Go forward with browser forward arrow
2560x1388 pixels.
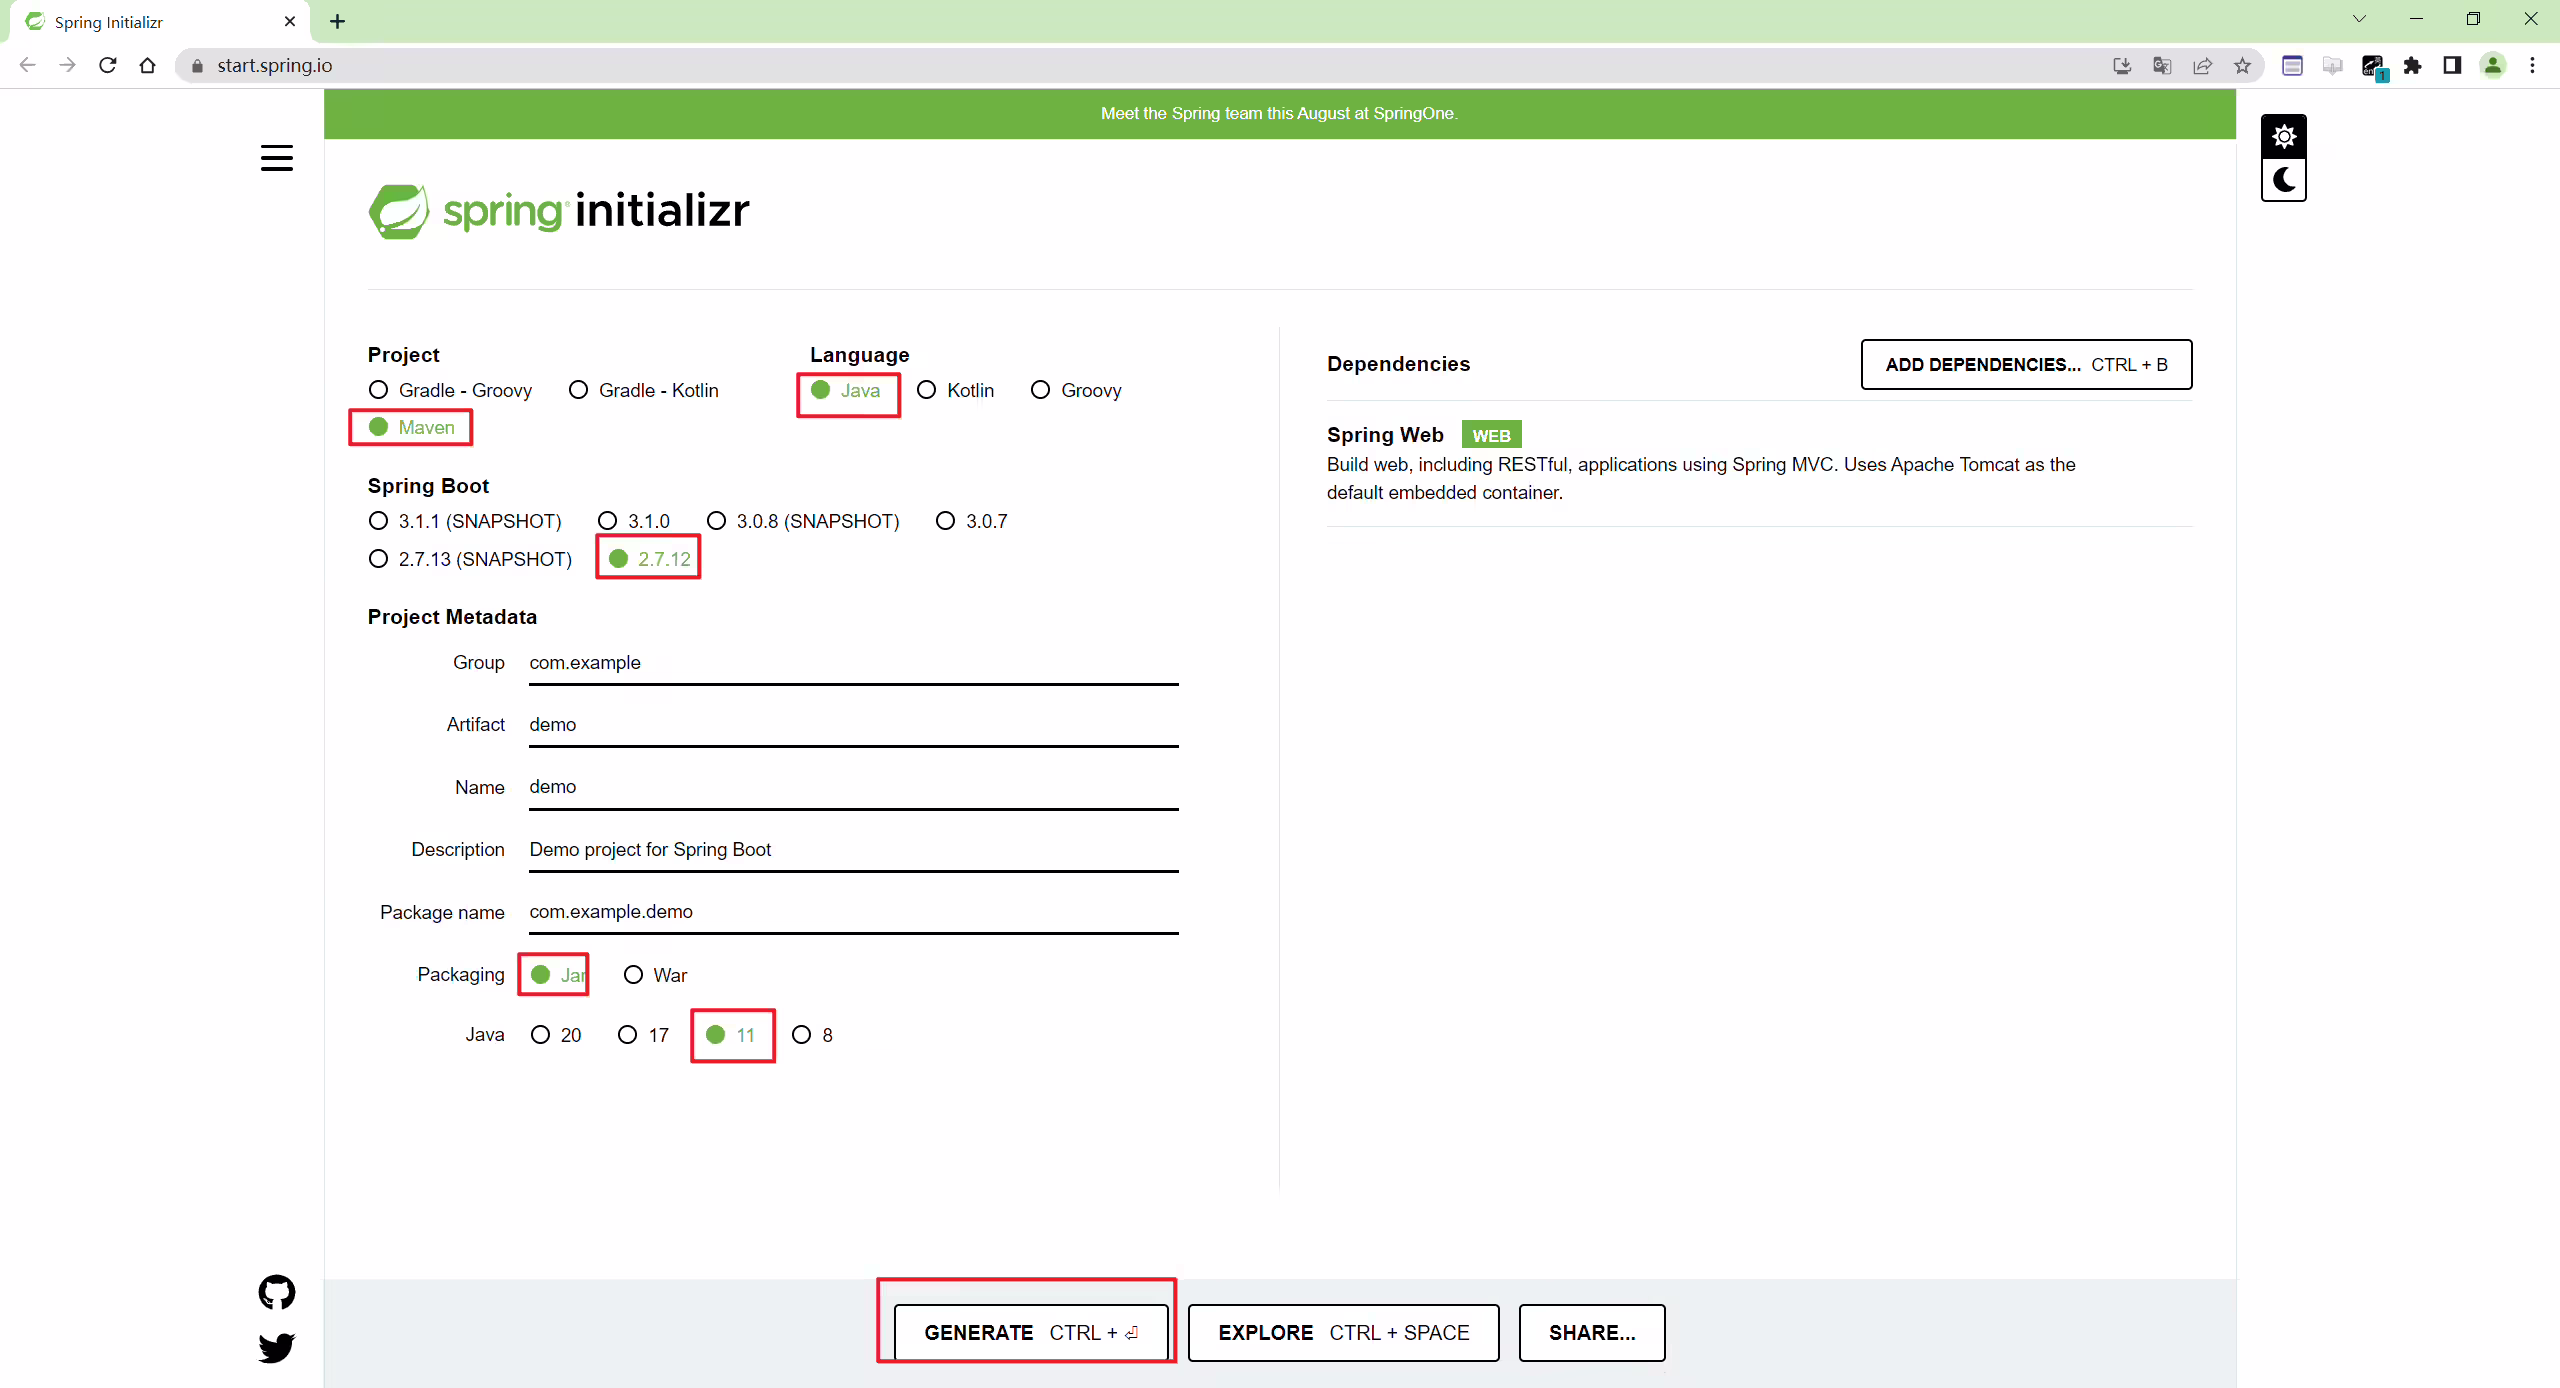[x=67, y=65]
